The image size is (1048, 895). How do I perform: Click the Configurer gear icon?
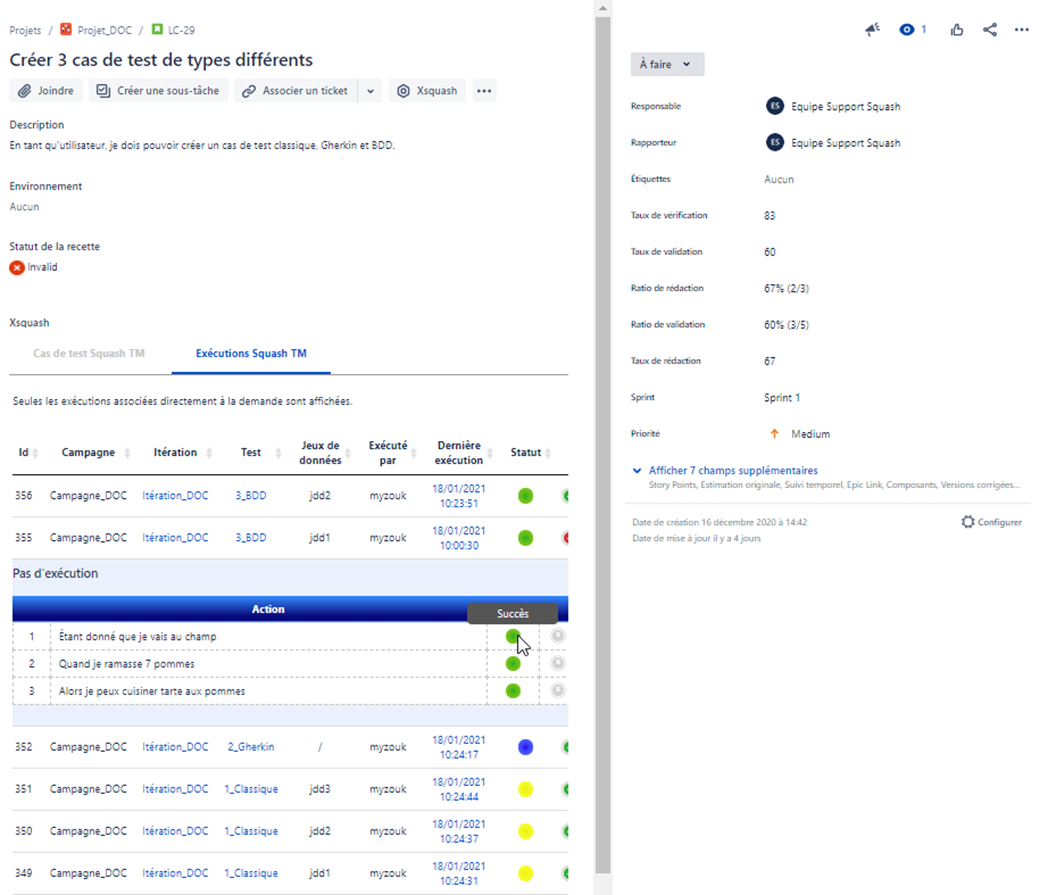pos(968,521)
